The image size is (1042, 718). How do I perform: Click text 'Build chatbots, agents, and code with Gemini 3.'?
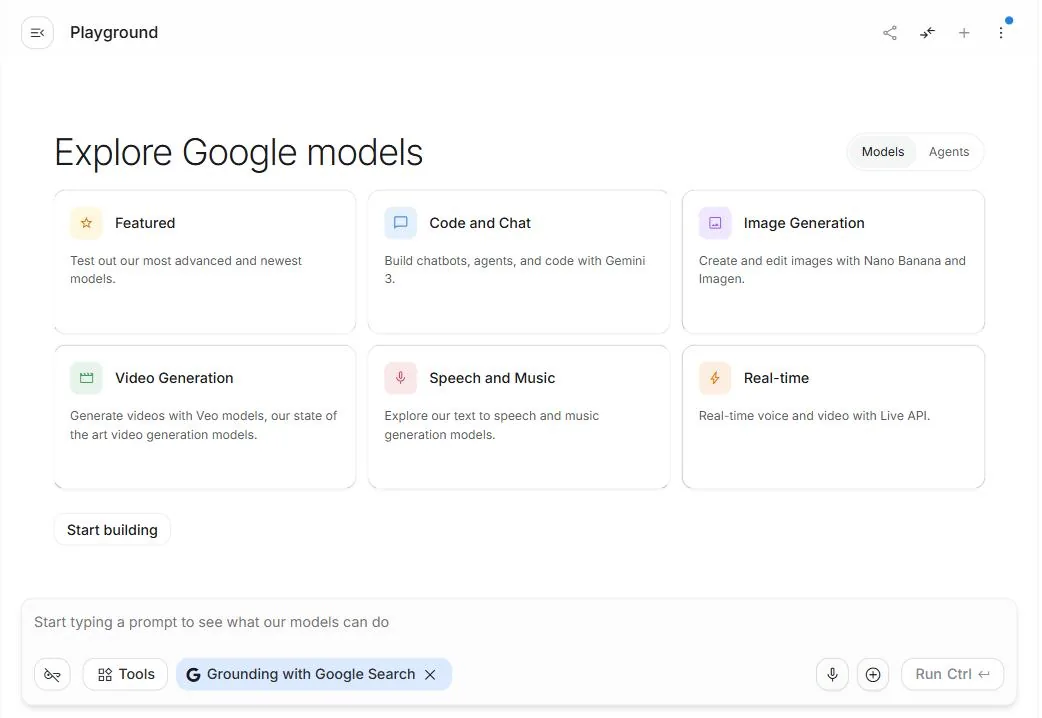[515, 270]
